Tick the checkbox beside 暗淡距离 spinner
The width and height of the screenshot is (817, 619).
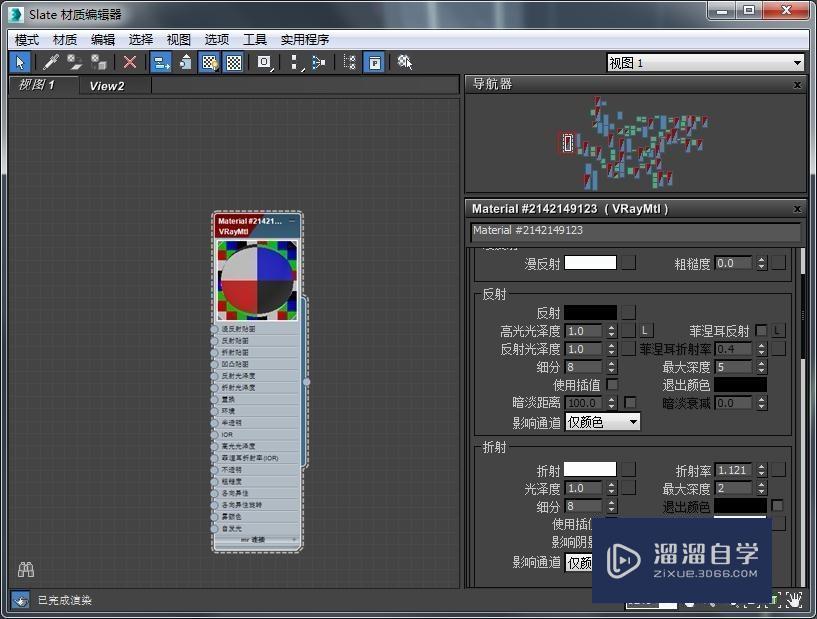click(x=630, y=403)
